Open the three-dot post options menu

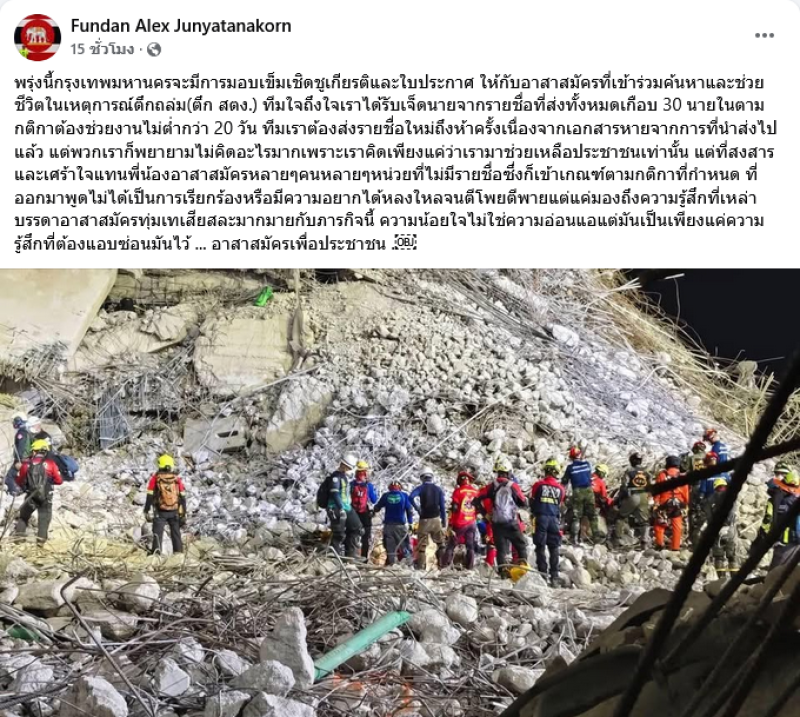pos(764,35)
